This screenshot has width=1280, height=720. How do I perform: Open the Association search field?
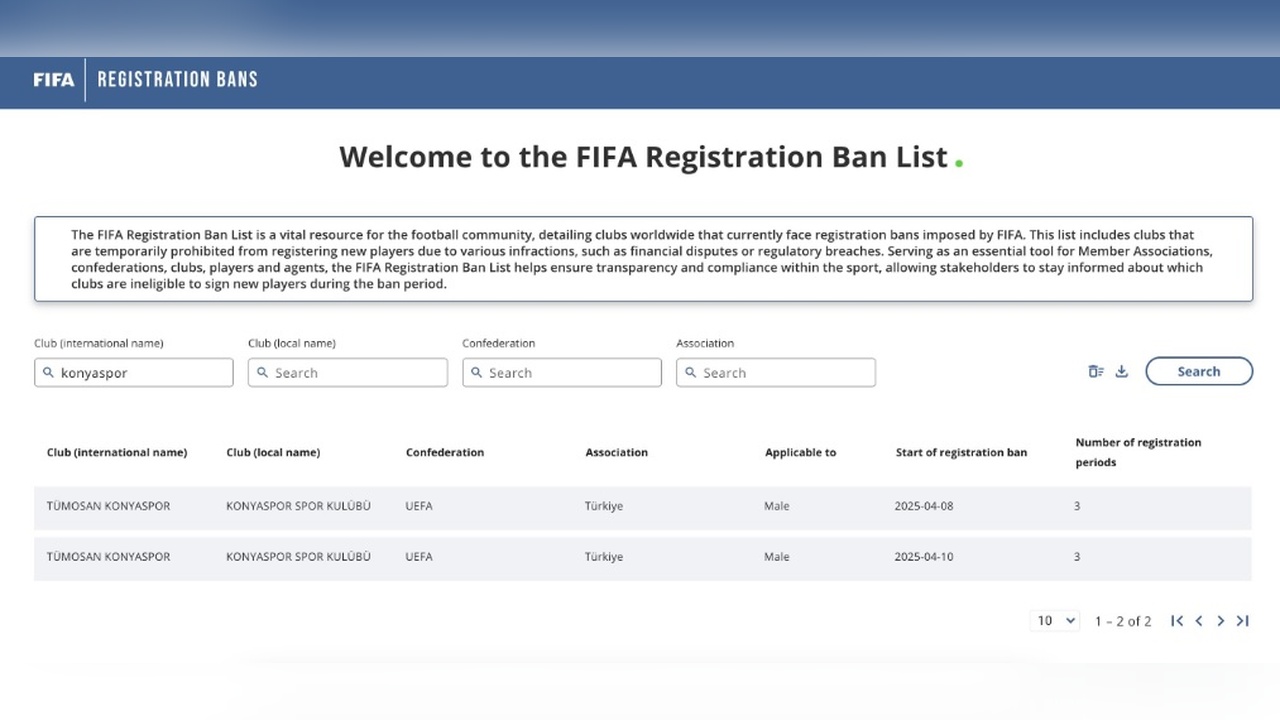(776, 373)
